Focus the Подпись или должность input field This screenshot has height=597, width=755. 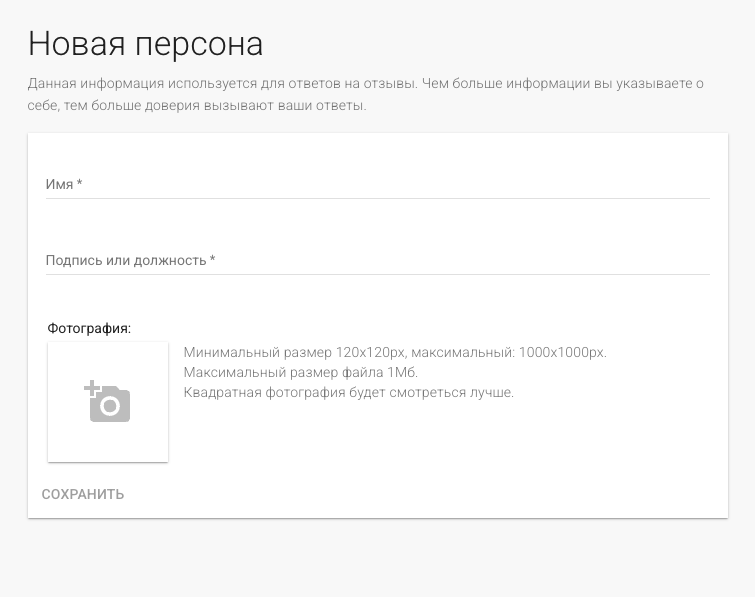(378, 260)
